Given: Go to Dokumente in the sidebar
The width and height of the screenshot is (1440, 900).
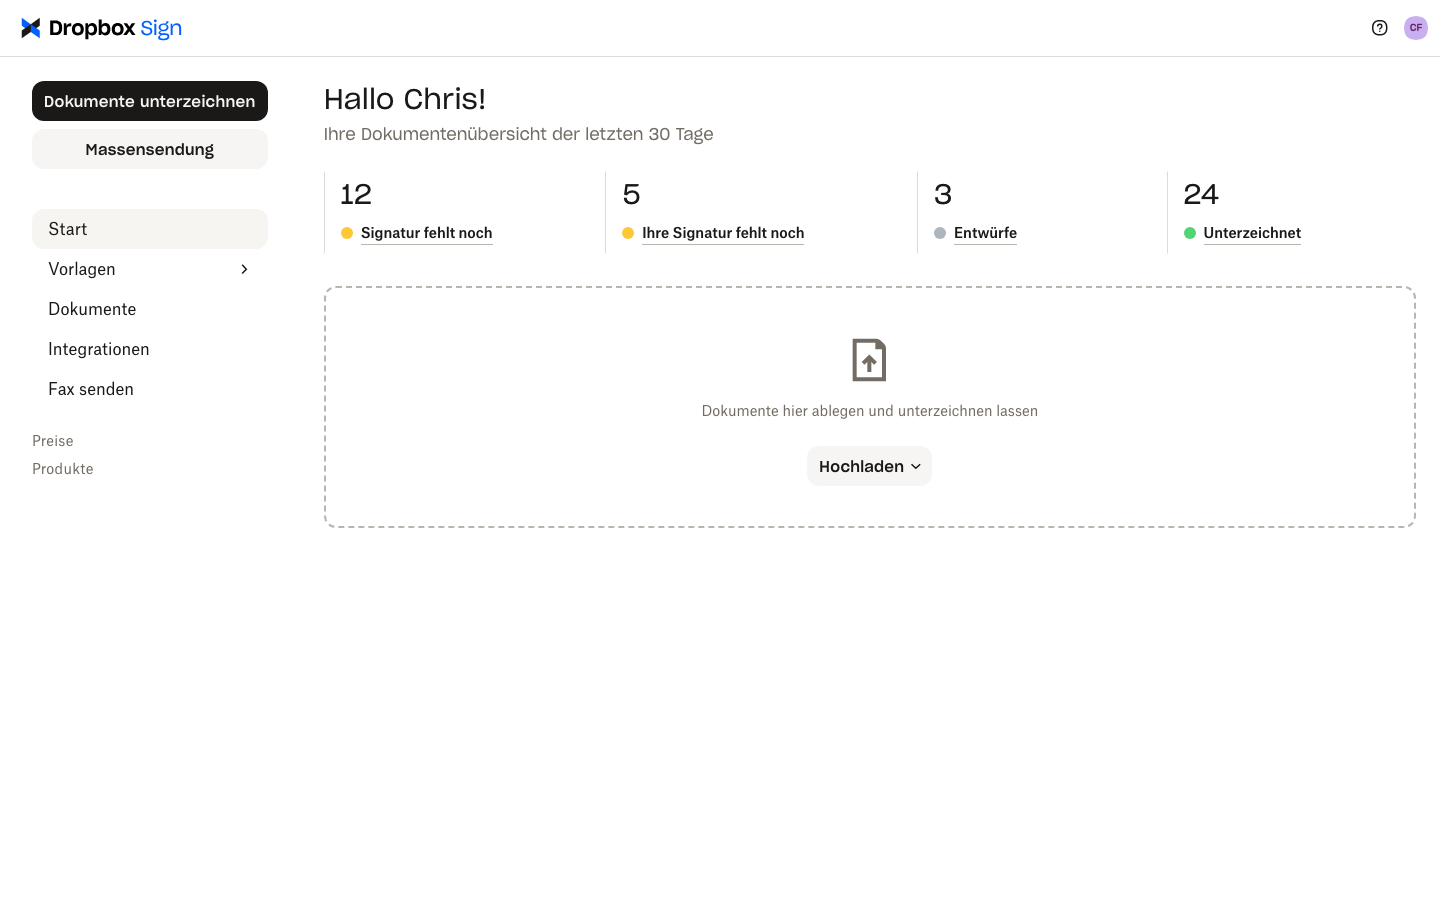Looking at the screenshot, I should tap(92, 309).
